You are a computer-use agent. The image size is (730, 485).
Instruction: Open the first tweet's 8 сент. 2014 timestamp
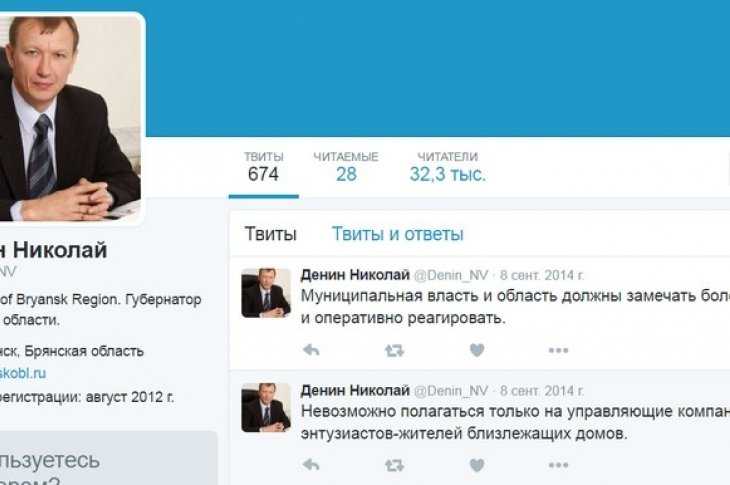point(541,275)
